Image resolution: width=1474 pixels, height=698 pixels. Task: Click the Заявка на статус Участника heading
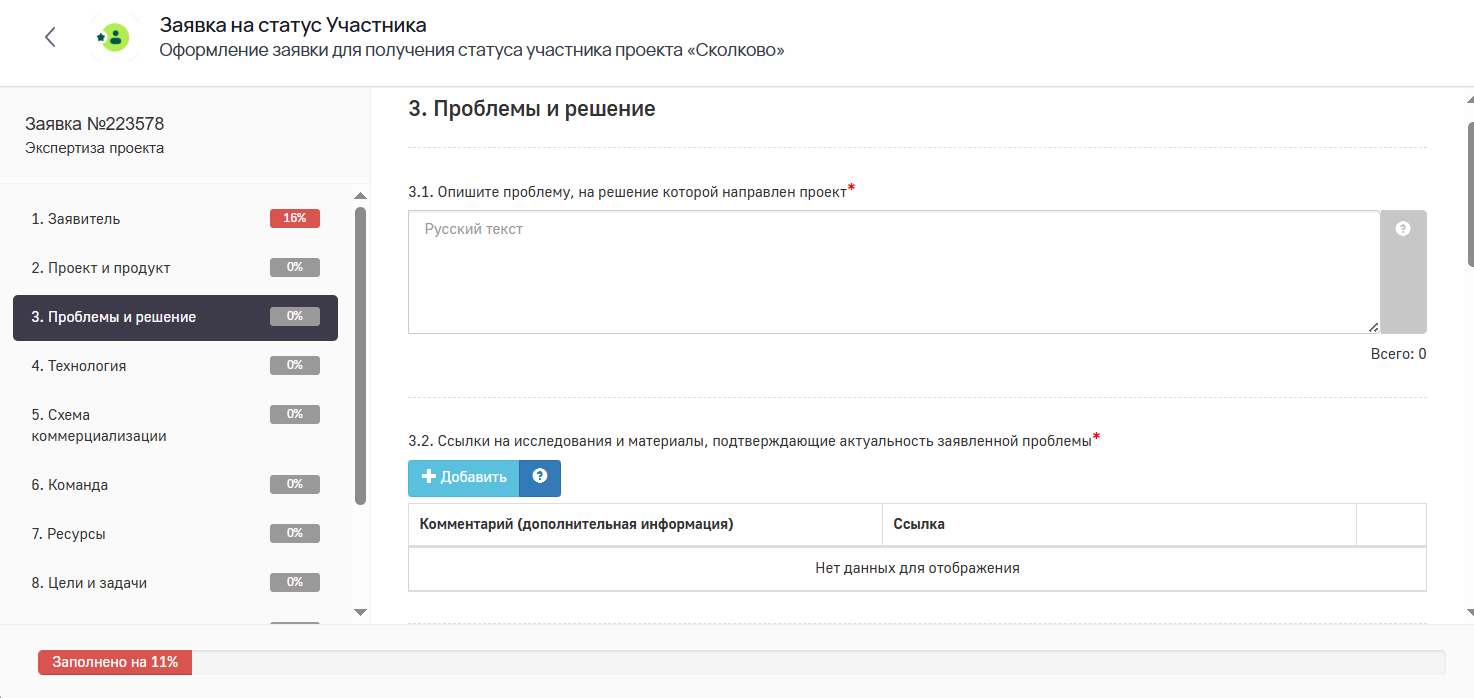(x=293, y=25)
